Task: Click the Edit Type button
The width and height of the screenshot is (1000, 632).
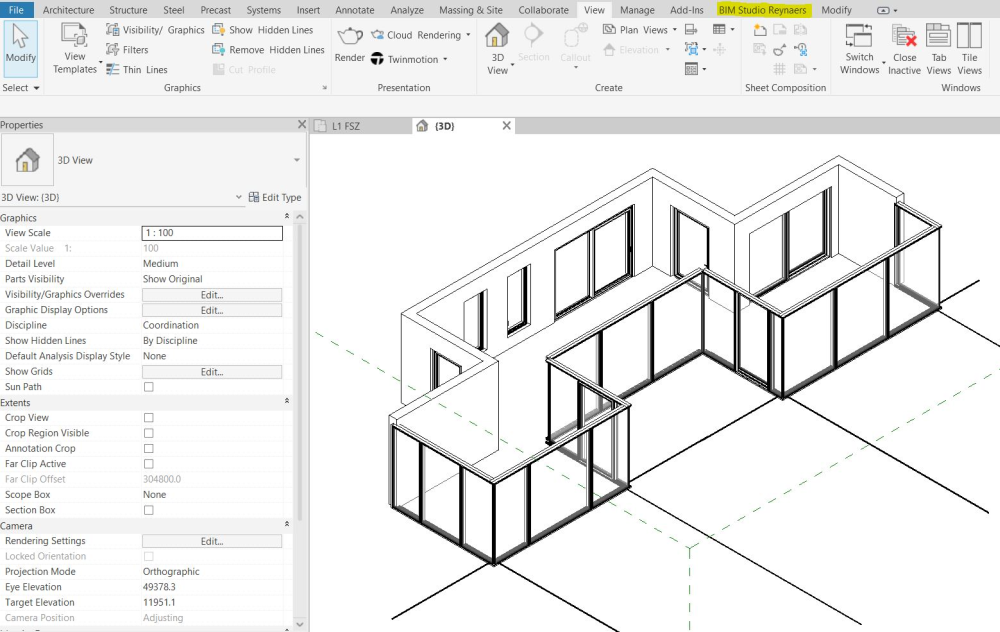Action: click(x=275, y=198)
